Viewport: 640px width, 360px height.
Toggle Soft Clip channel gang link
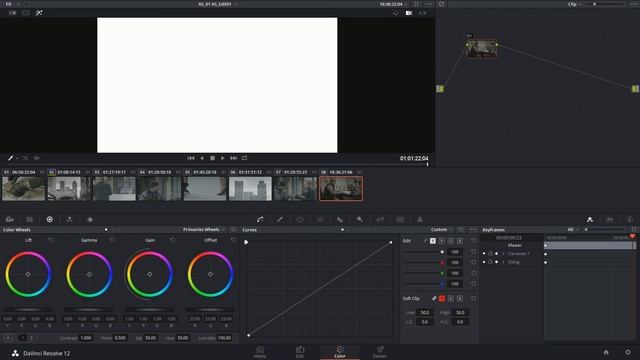(434, 299)
